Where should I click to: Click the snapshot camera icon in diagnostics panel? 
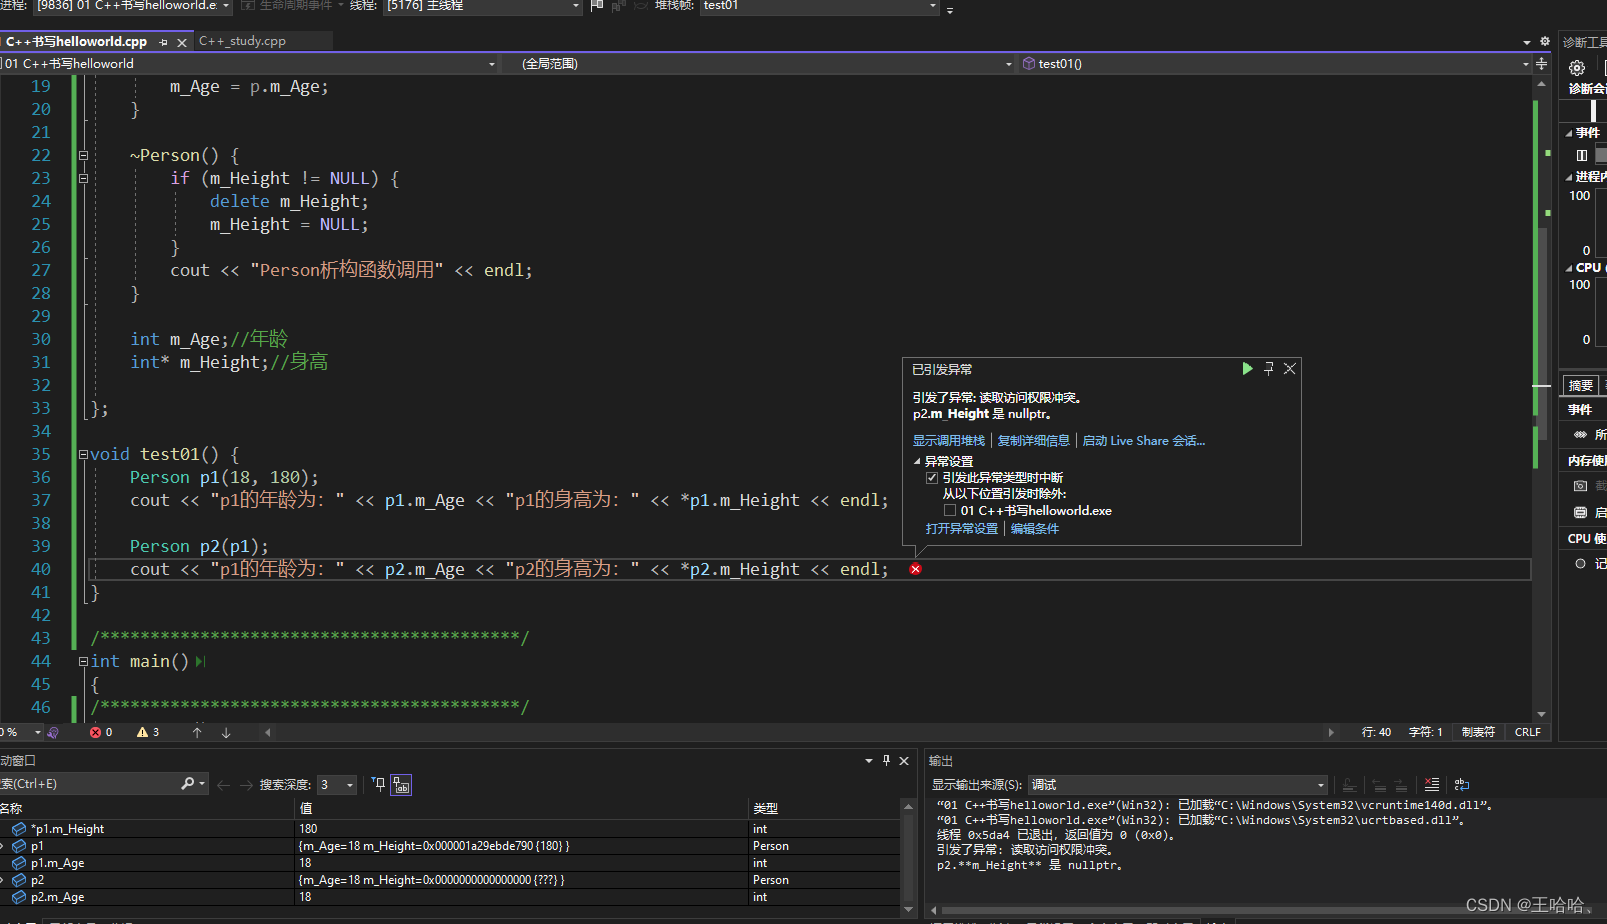[x=1581, y=485]
